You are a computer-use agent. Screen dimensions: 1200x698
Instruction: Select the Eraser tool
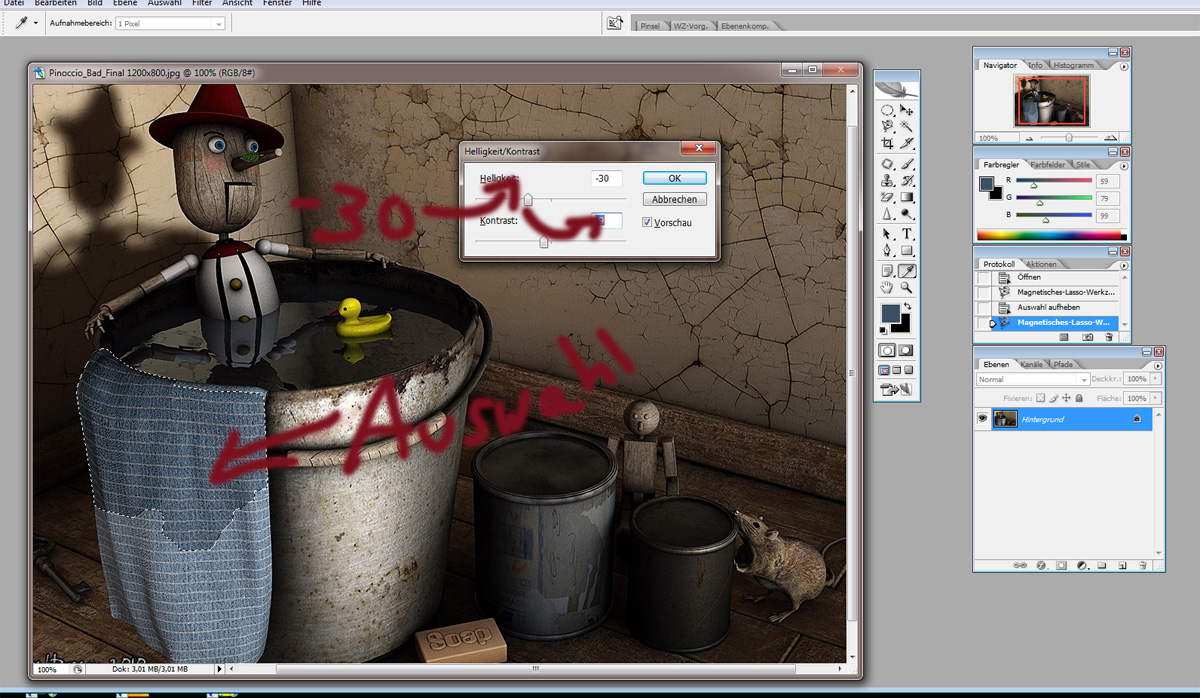[x=888, y=197]
